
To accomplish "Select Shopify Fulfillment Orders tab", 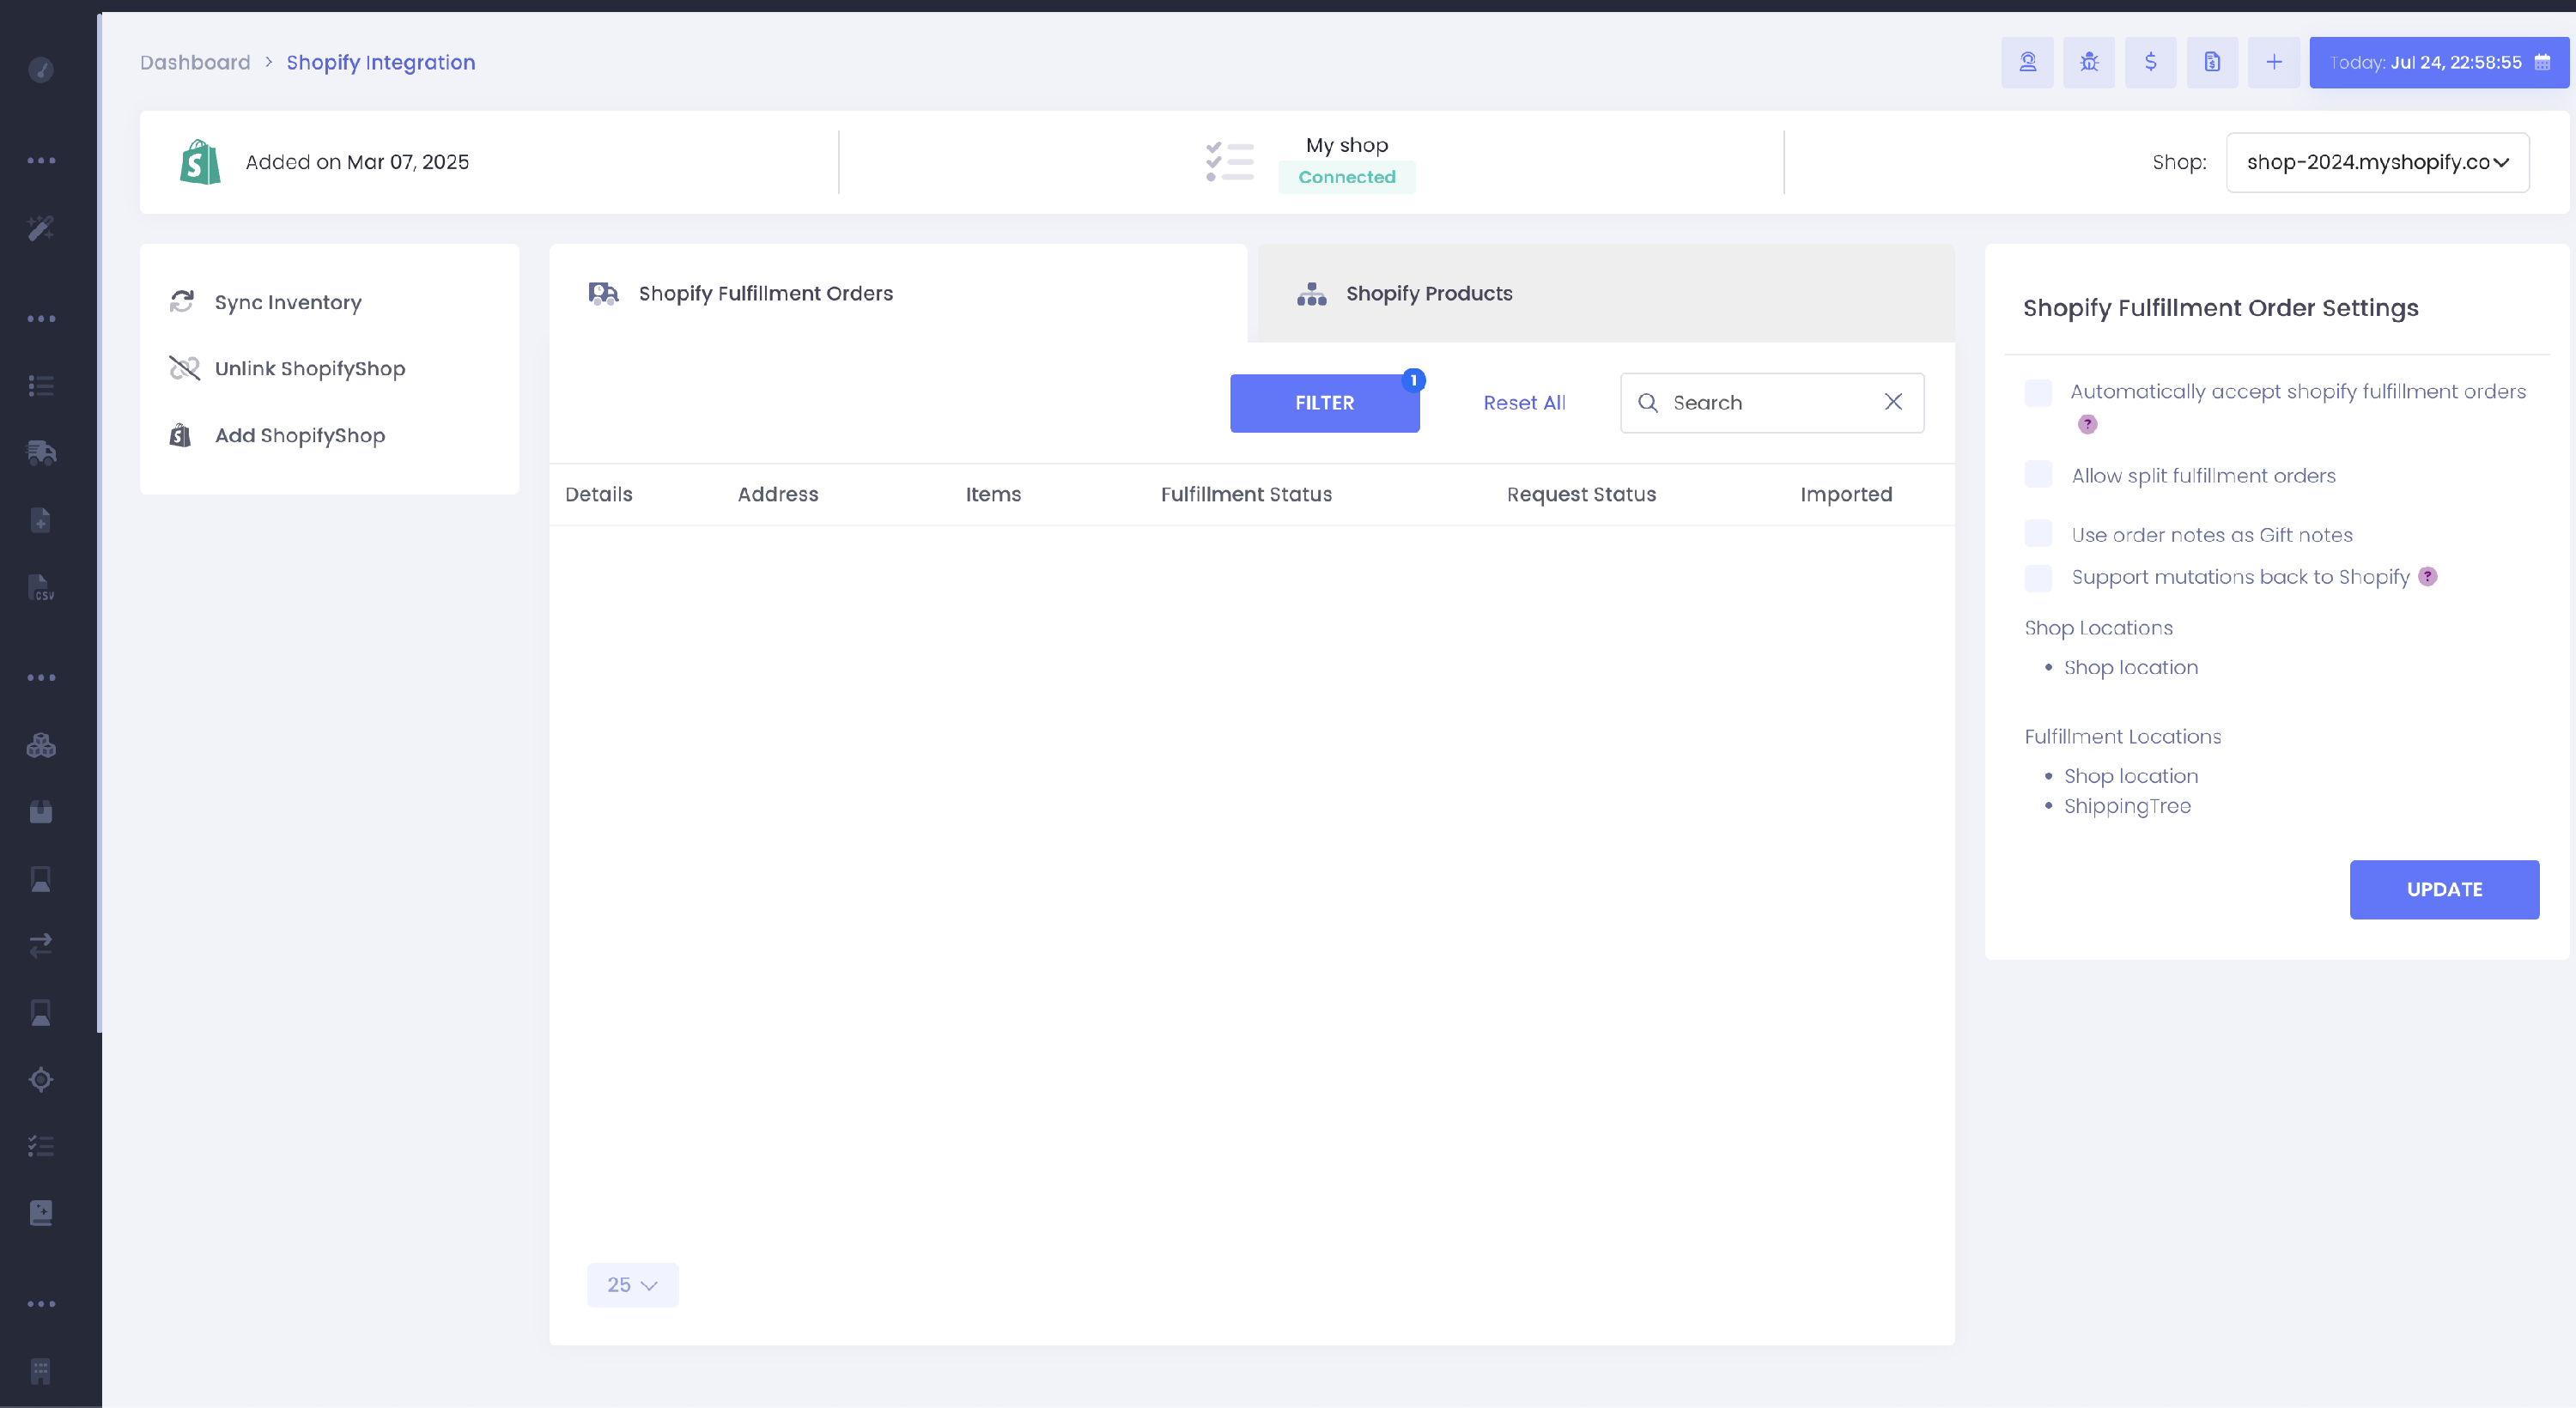I will [x=765, y=293].
